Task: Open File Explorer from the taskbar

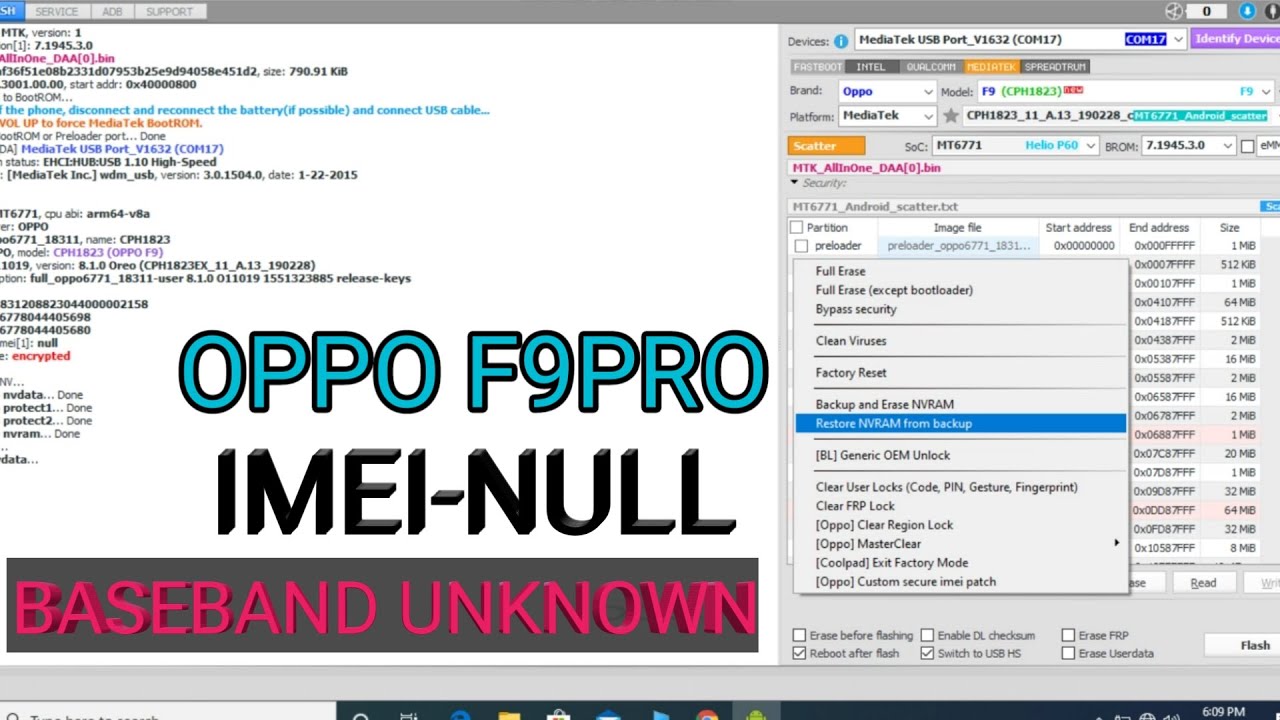Action: click(x=509, y=716)
